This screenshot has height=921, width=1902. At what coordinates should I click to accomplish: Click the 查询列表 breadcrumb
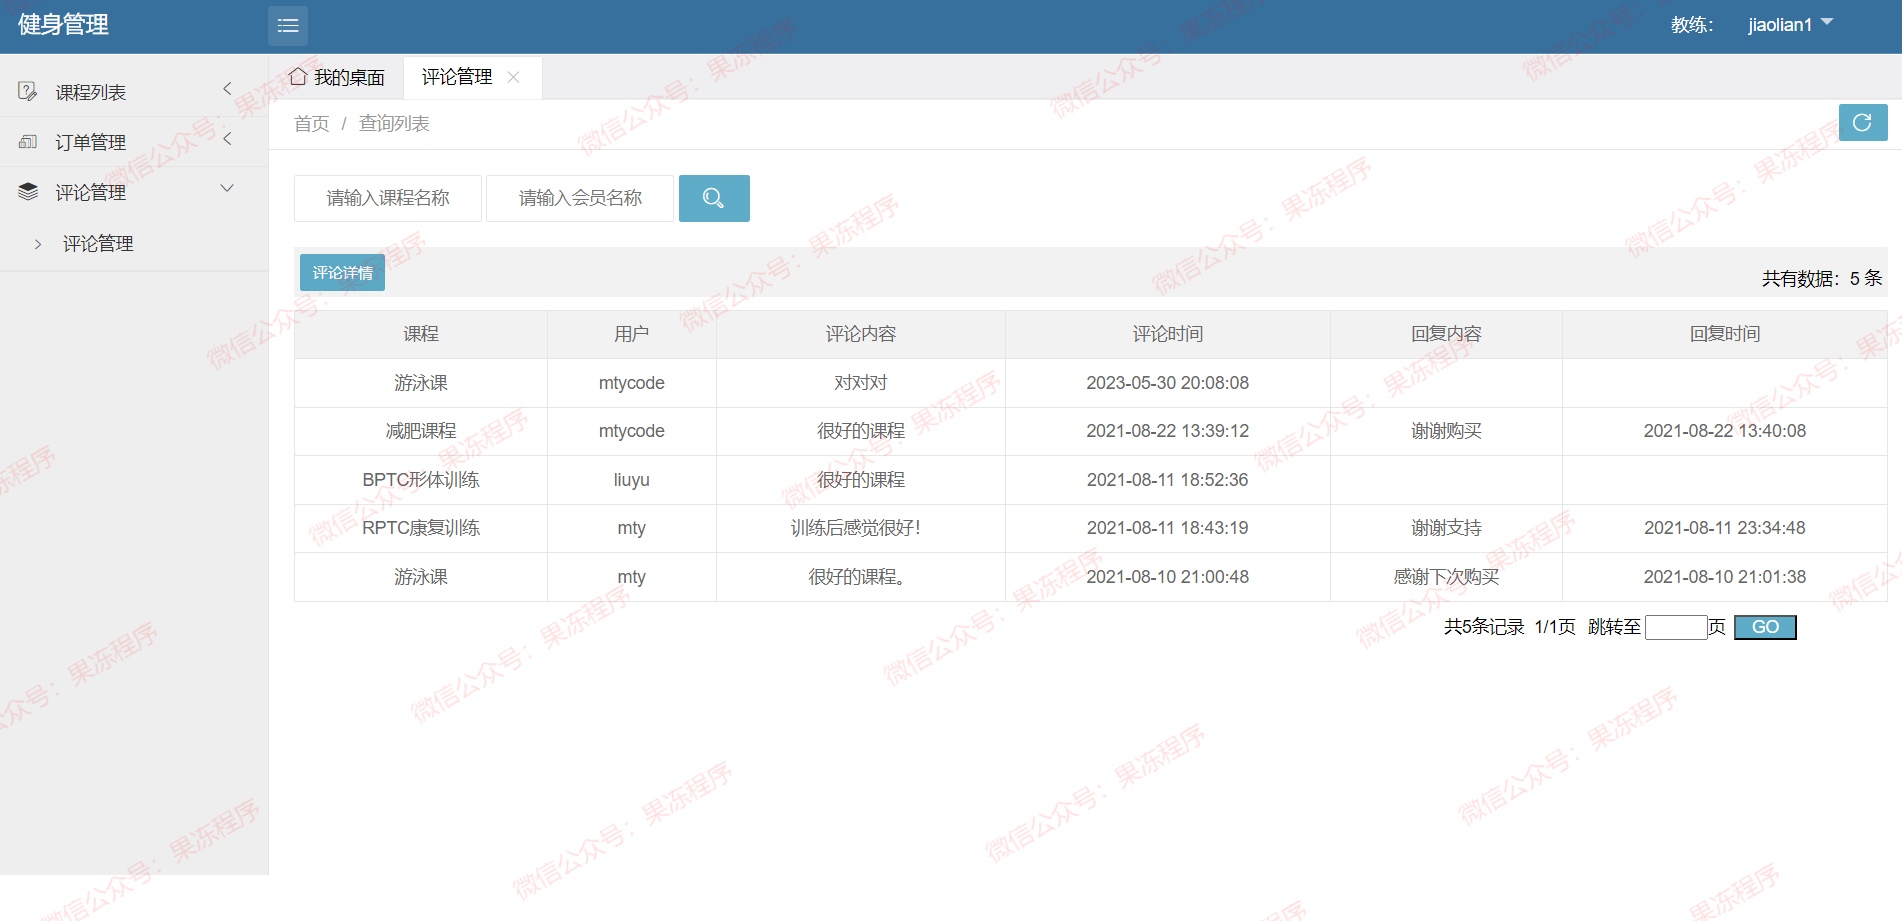[x=394, y=123]
